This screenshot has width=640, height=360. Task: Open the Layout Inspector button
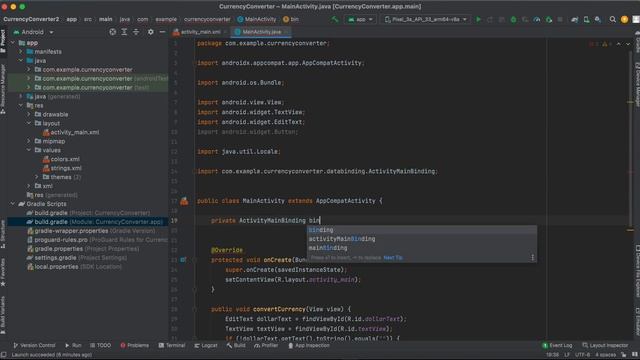(x=605, y=345)
